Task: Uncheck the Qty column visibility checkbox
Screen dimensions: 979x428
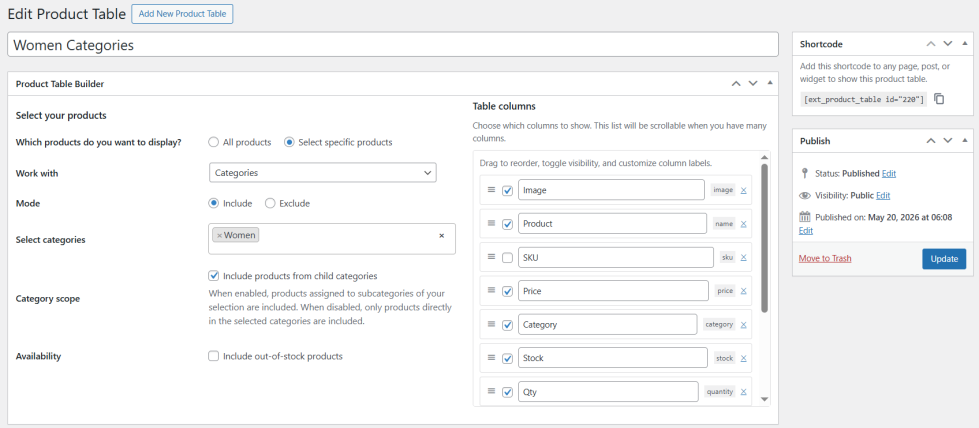Action: [x=508, y=392]
